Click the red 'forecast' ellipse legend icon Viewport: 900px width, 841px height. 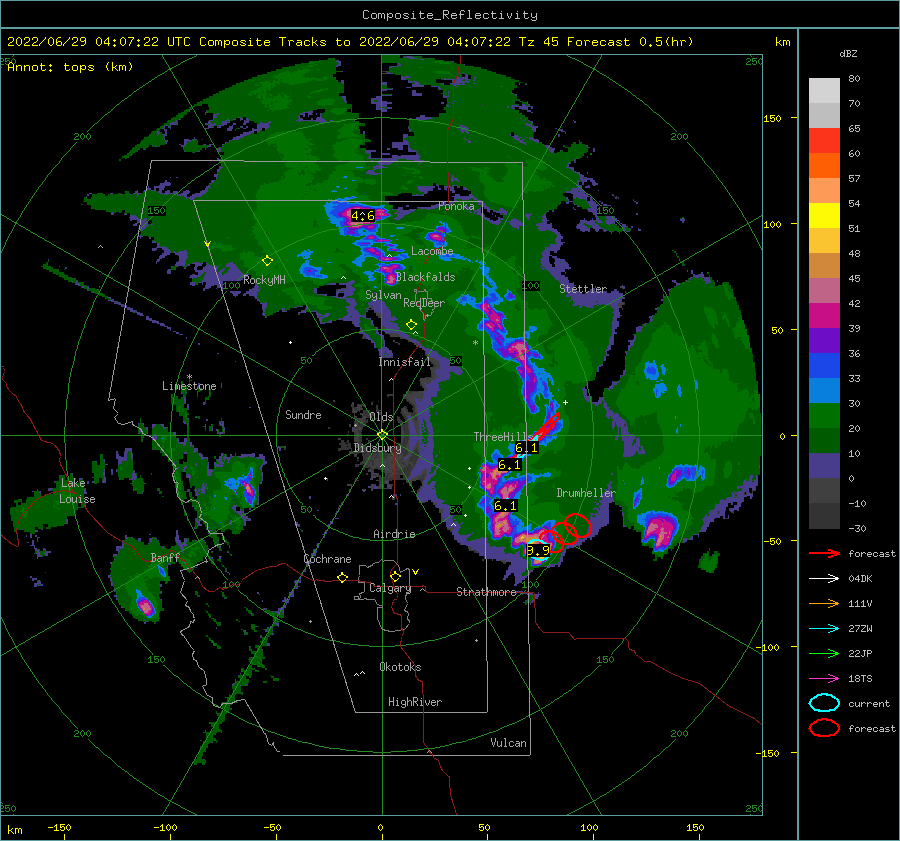(824, 728)
